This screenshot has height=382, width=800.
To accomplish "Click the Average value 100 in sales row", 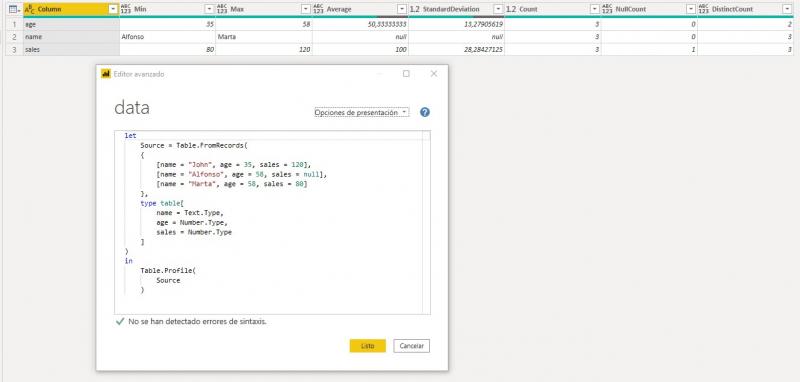I will coord(360,49).
